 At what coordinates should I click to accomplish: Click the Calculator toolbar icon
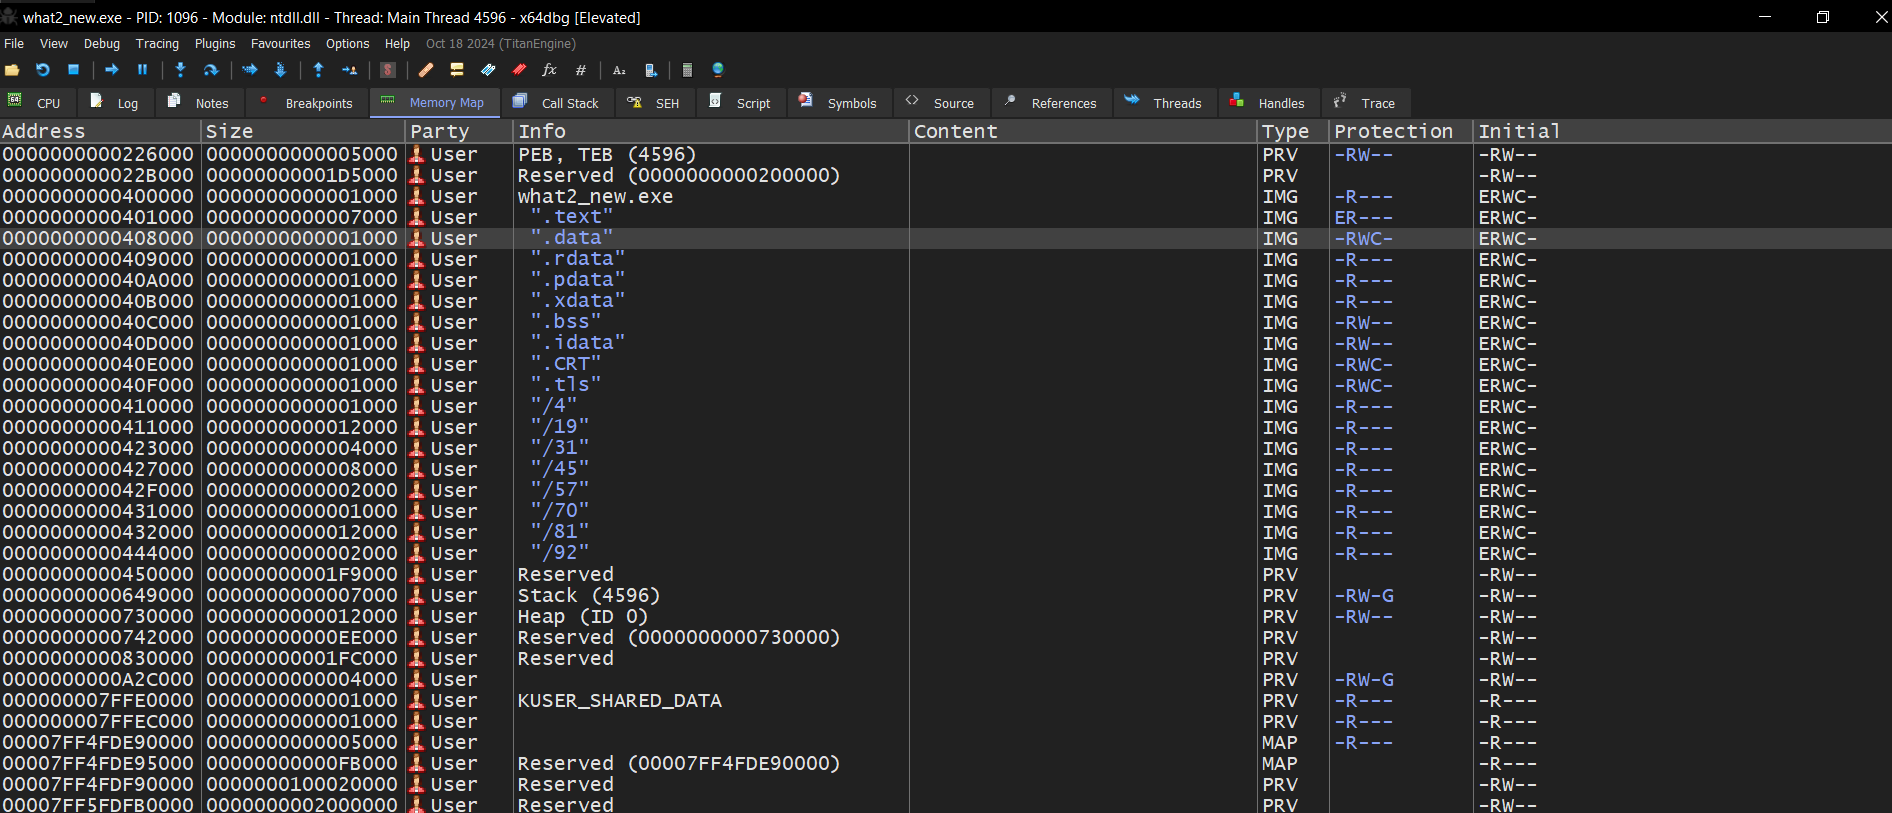coord(687,70)
